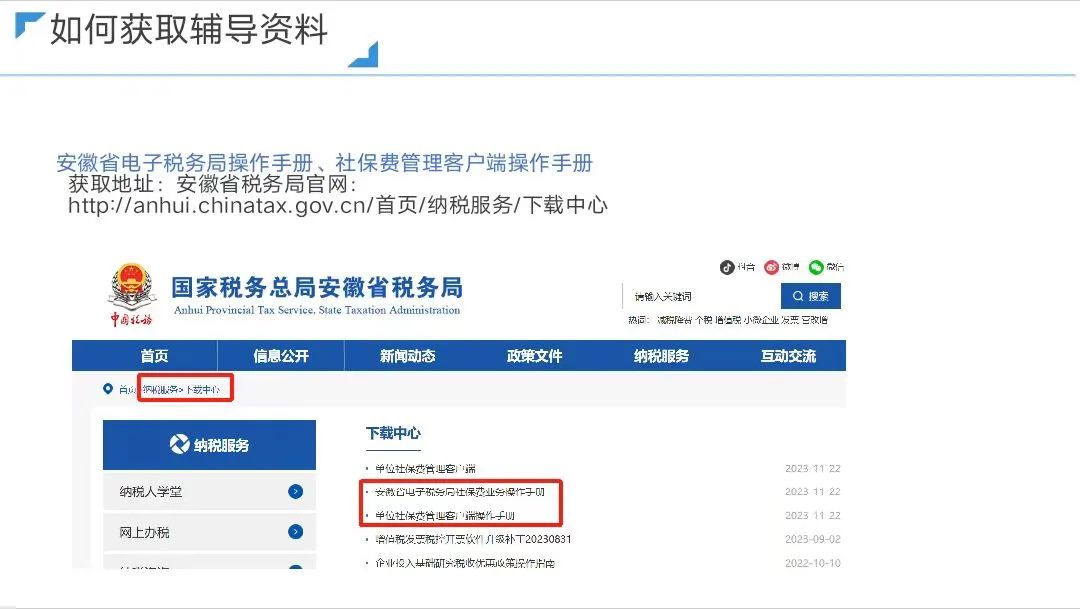The height and width of the screenshot is (609, 1080).
Task: Click the Anhui tax bureau emblem logo
Action: tap(132, 294)
